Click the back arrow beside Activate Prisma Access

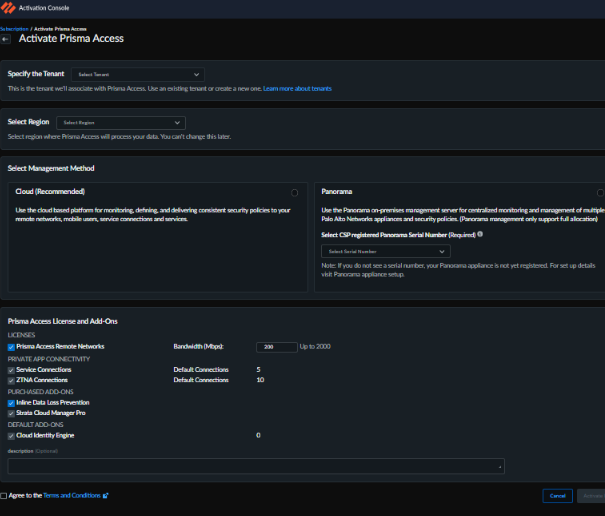(x=6, y=38)
